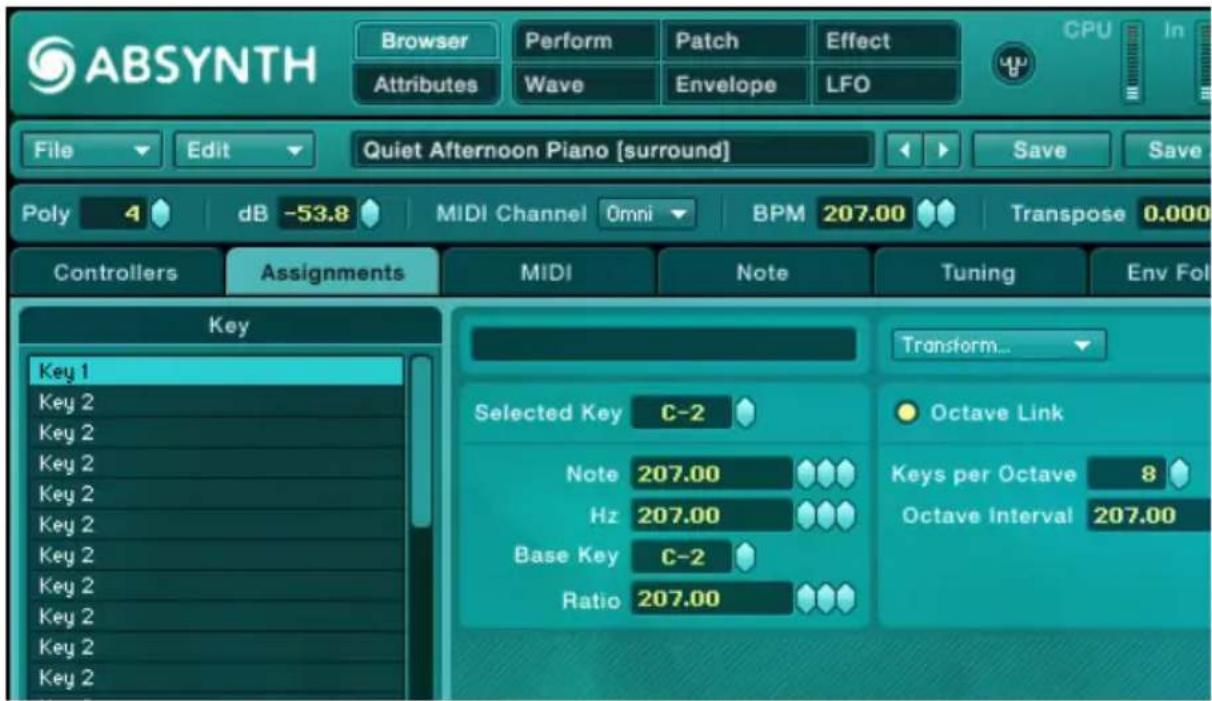Click the Key list scrollbar

[421, 442]
